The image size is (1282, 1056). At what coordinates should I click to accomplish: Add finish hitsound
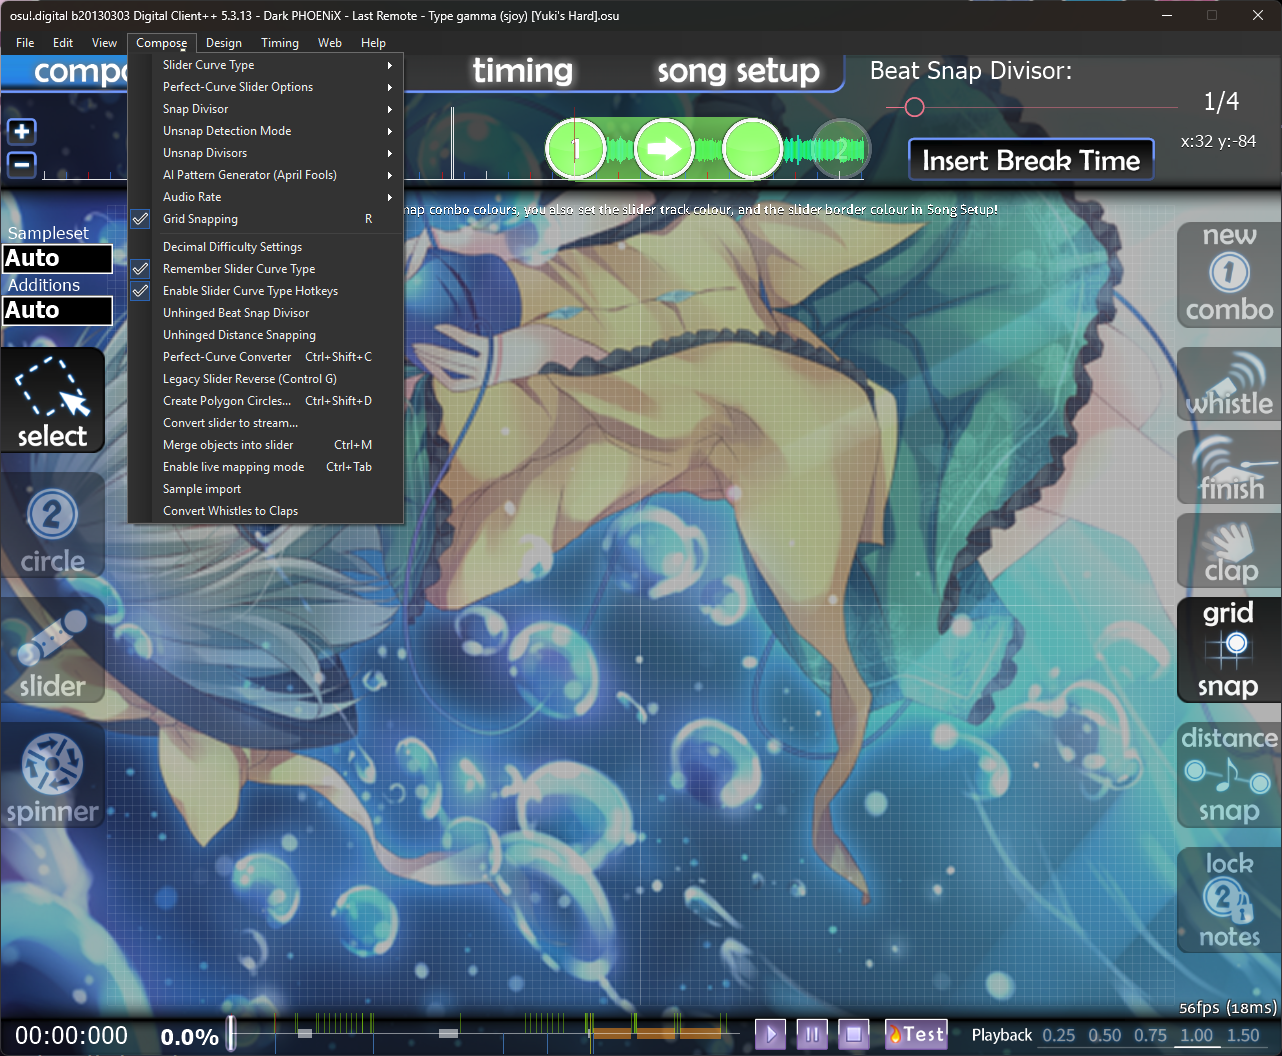1229,468
